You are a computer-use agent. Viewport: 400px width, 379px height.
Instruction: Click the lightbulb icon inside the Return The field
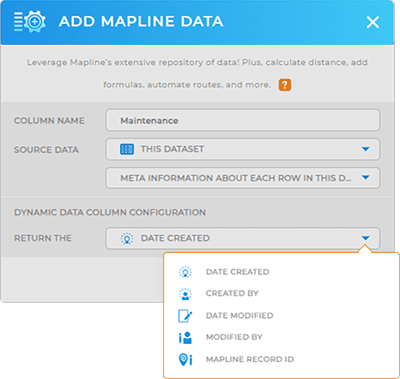coord(127,238)
